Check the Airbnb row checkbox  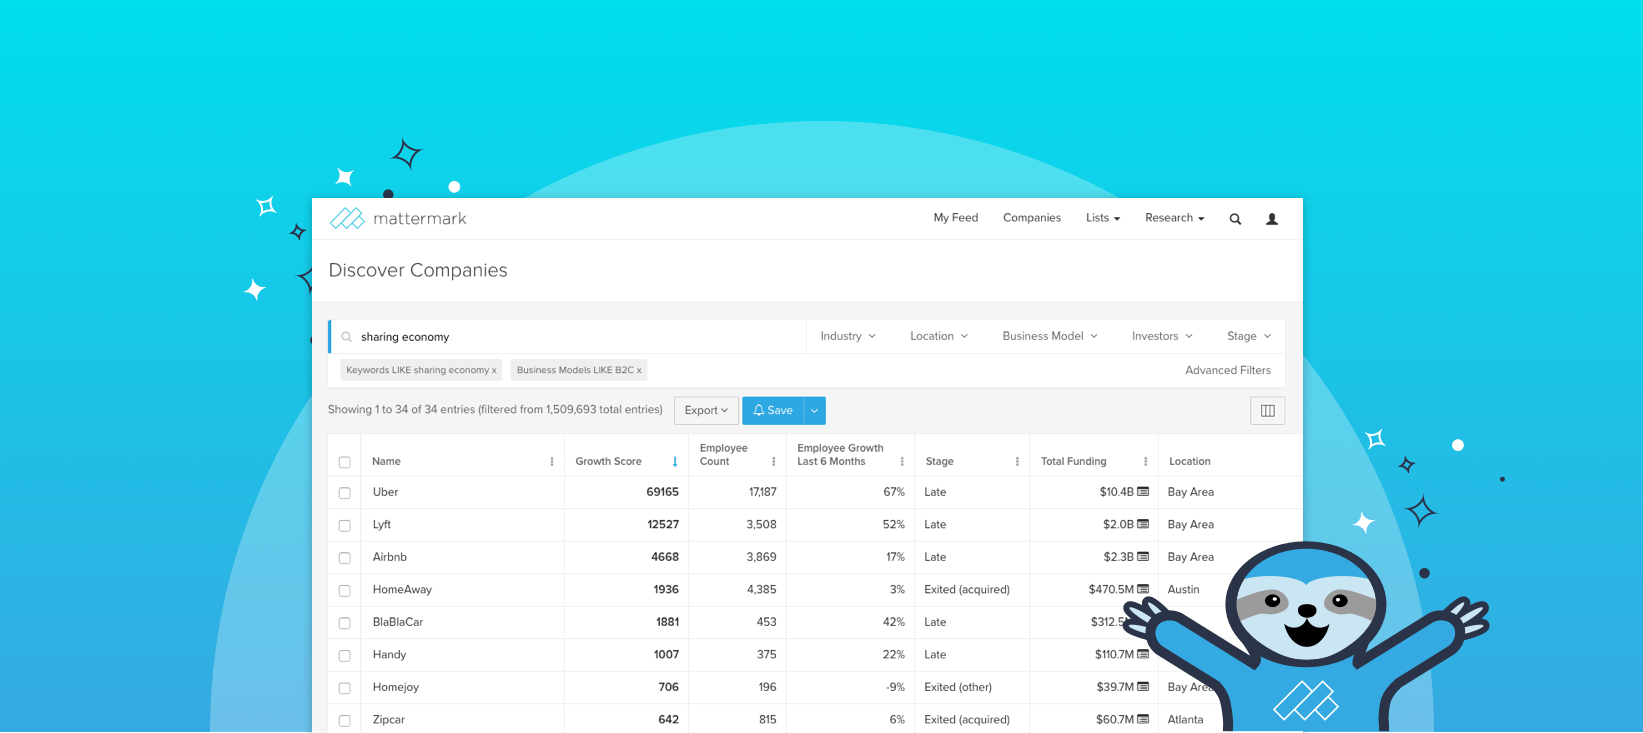(x=345, y=558)
